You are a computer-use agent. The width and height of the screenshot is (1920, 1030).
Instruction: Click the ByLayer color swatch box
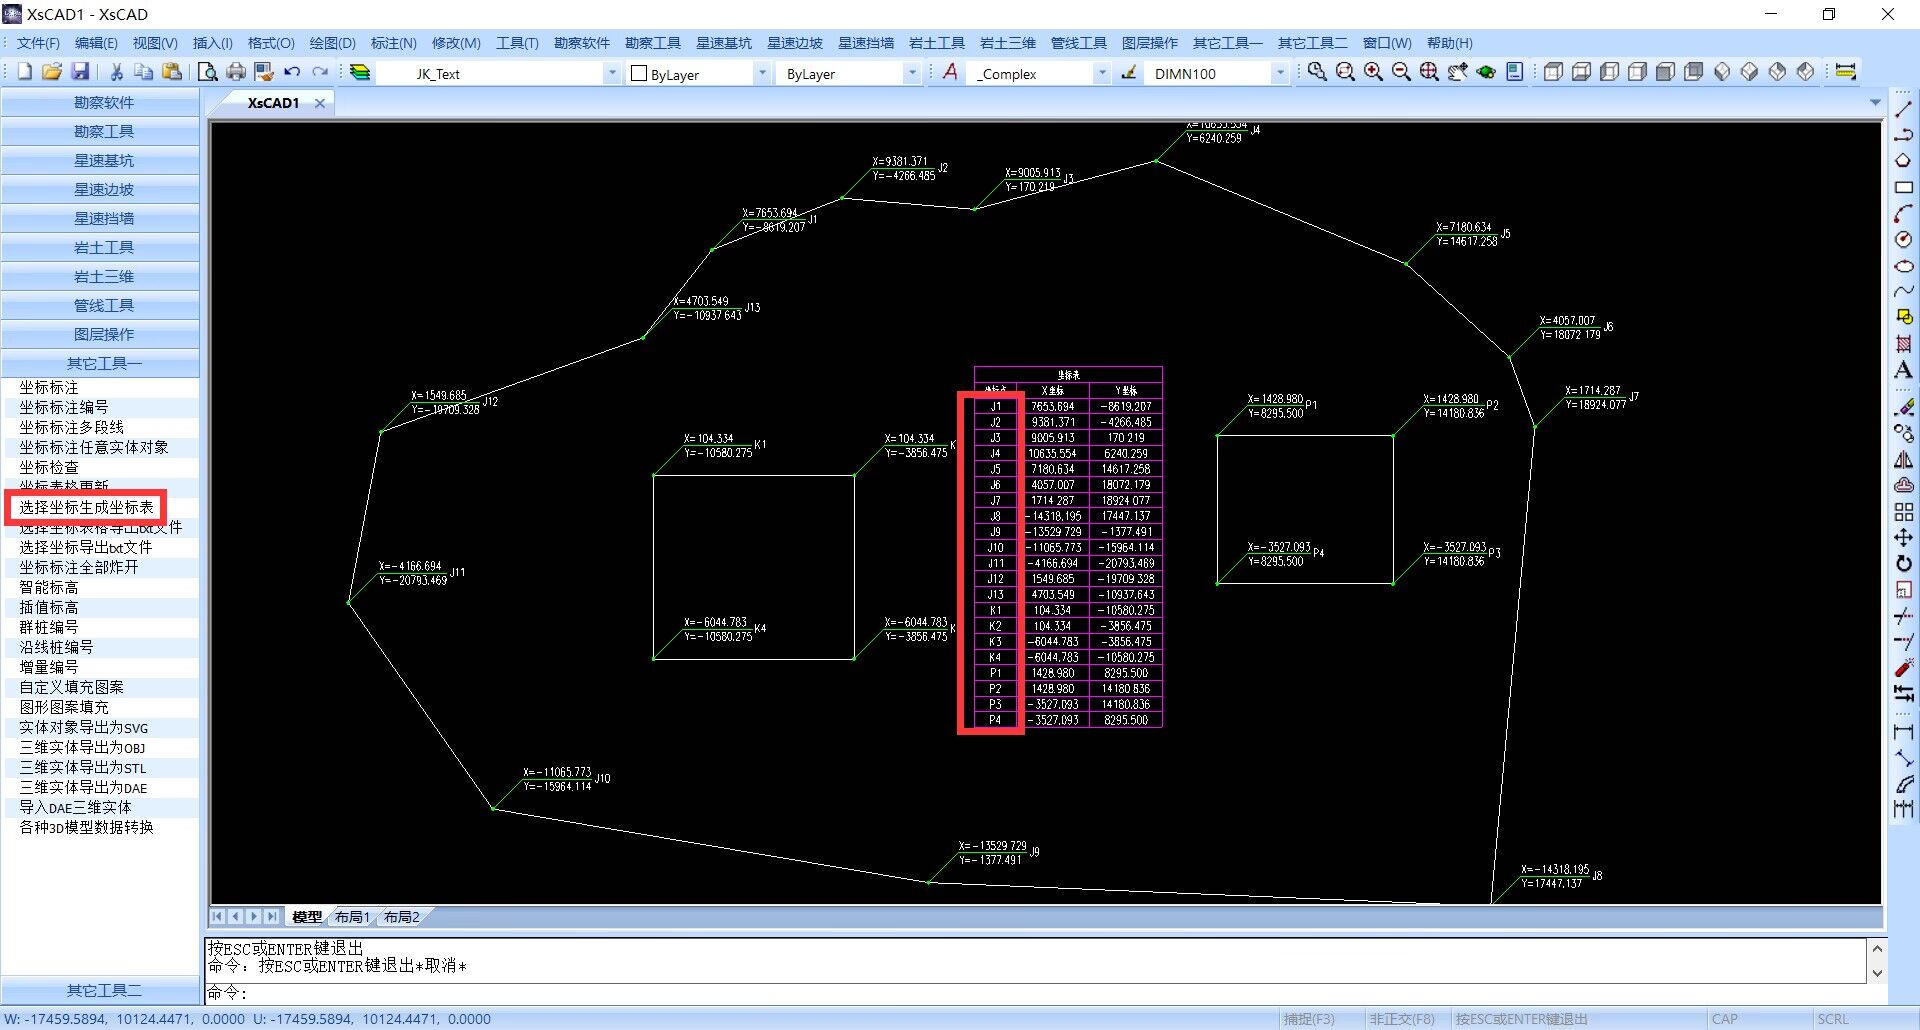[x=639, y=73]
